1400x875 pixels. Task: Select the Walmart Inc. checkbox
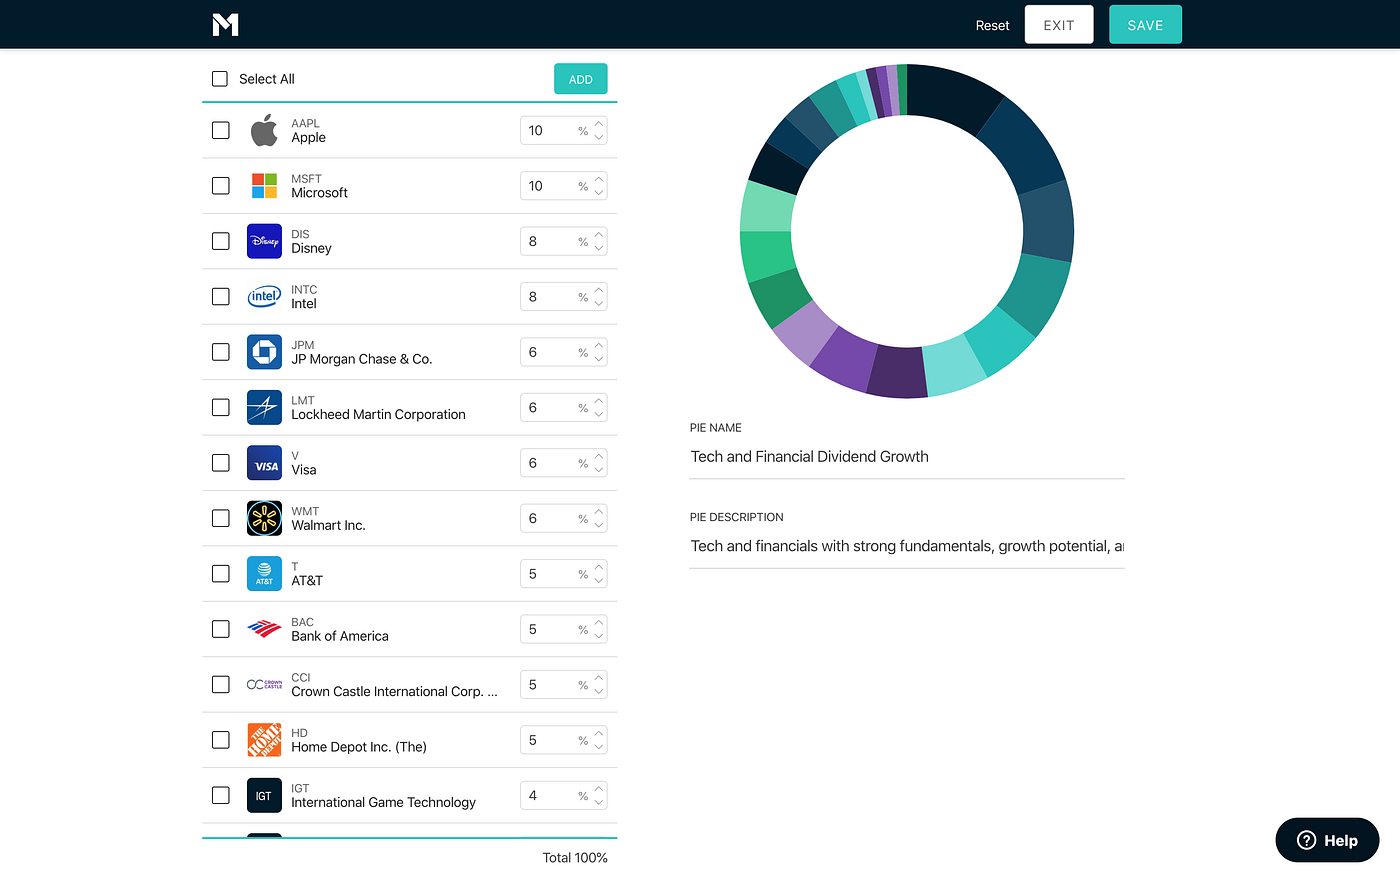pyautogui.click(x=221, y=518)
